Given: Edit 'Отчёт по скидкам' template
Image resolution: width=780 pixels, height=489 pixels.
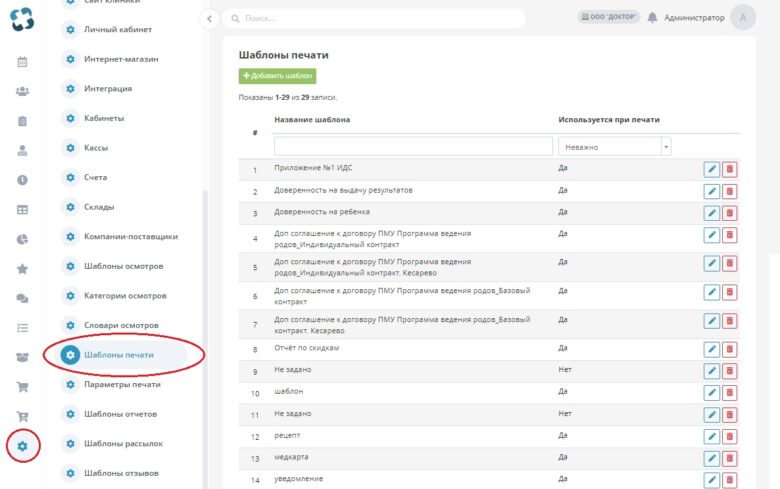Looking at the screenshot, I should pyautogui.click(x=712, y=349).
